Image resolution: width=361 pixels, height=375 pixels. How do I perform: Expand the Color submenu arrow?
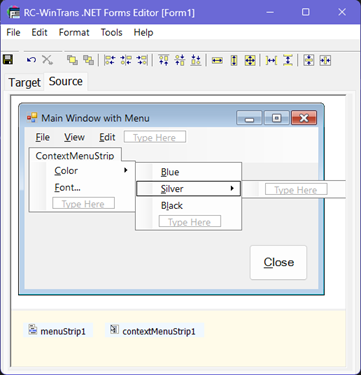(x=126, y=170)
